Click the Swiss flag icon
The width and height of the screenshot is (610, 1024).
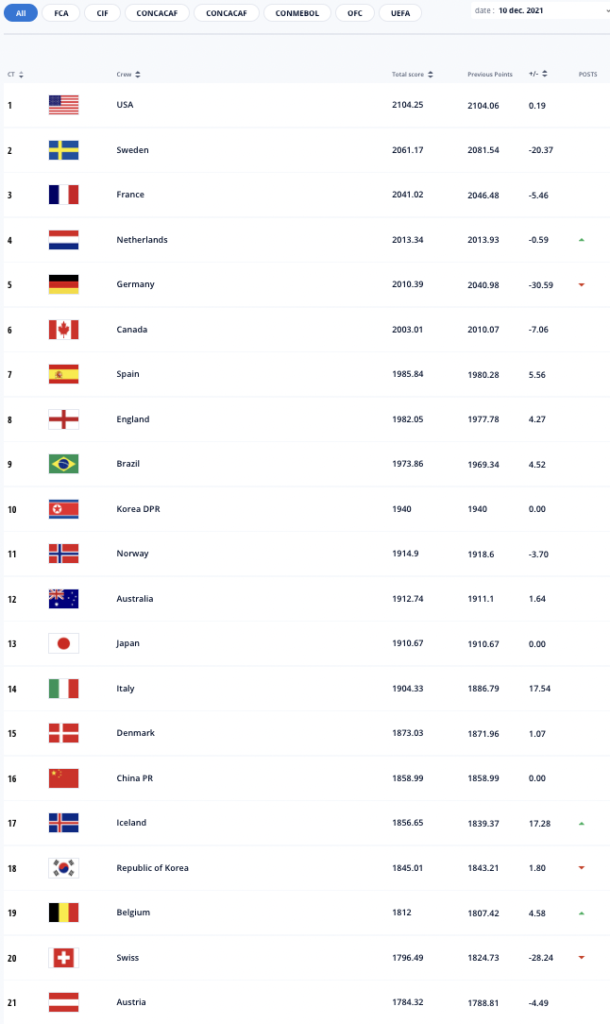pos(63,958)
